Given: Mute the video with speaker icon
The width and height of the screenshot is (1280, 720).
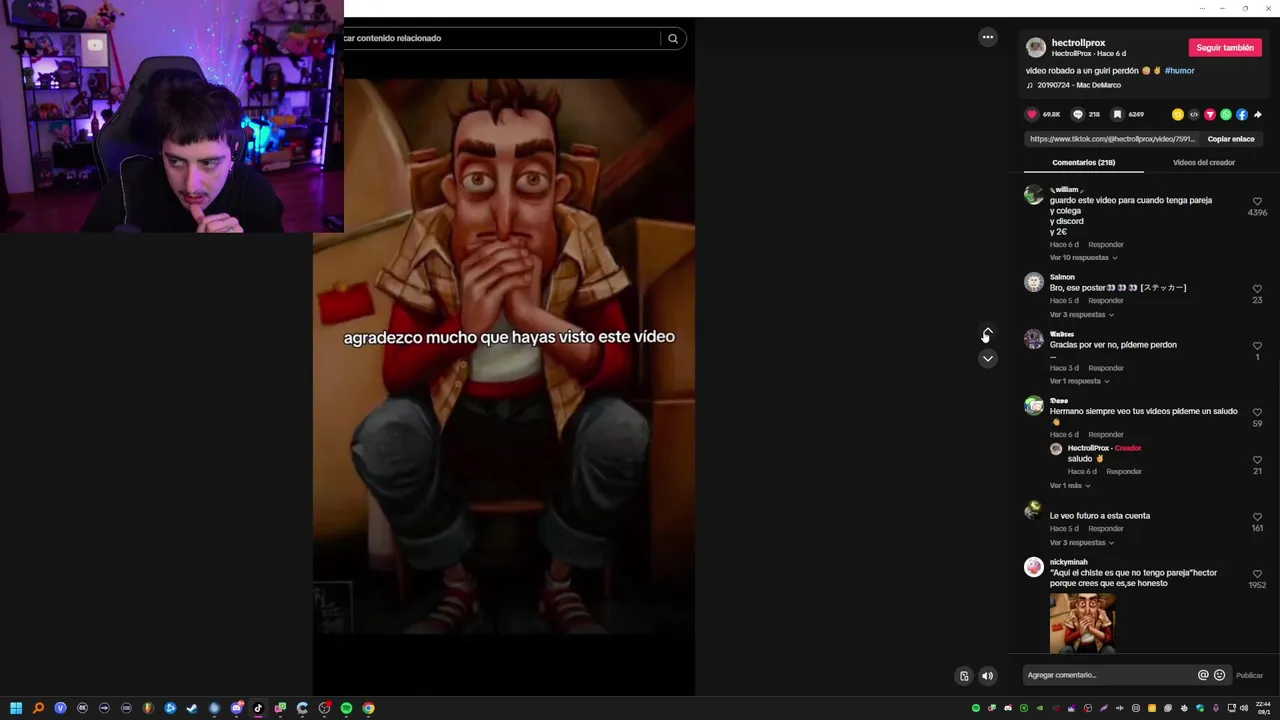Looking at the screenshot, I should (x=988, y=676).
